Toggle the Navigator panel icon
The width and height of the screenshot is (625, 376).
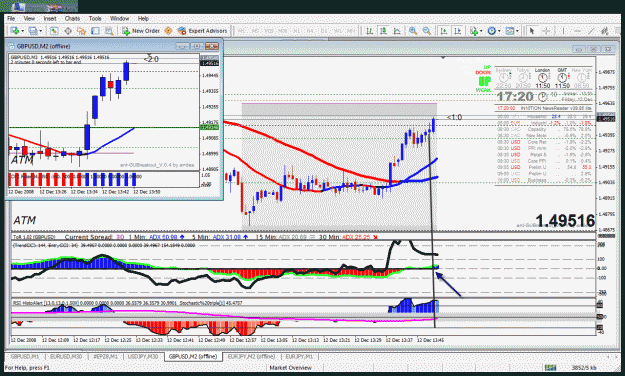(81, 31)
